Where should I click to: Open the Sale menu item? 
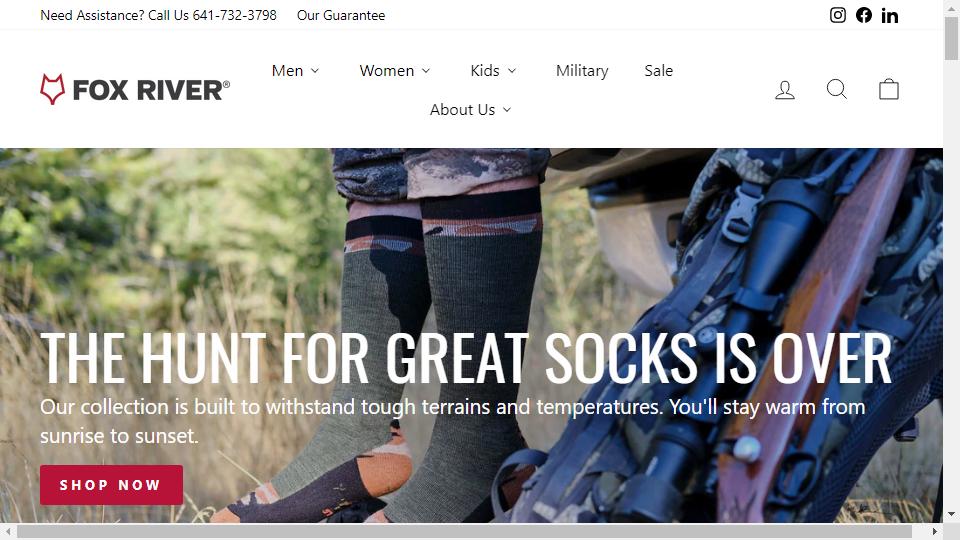tap(658, 70)
